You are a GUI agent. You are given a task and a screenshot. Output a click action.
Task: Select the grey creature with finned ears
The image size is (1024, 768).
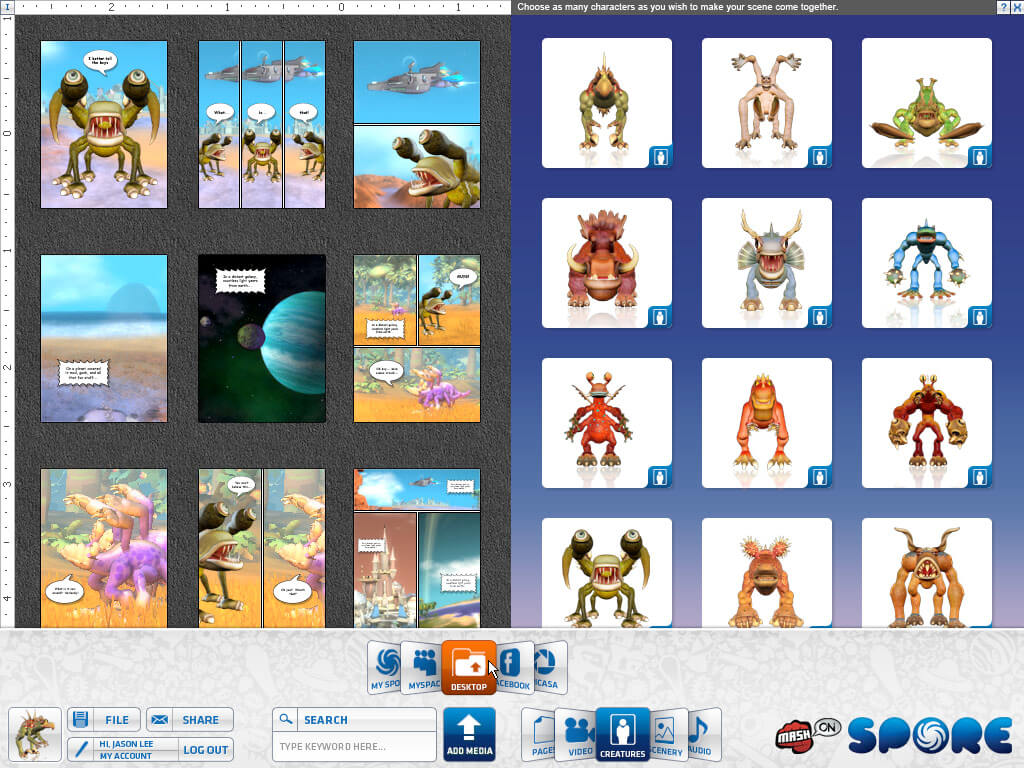tap(767, 263)
